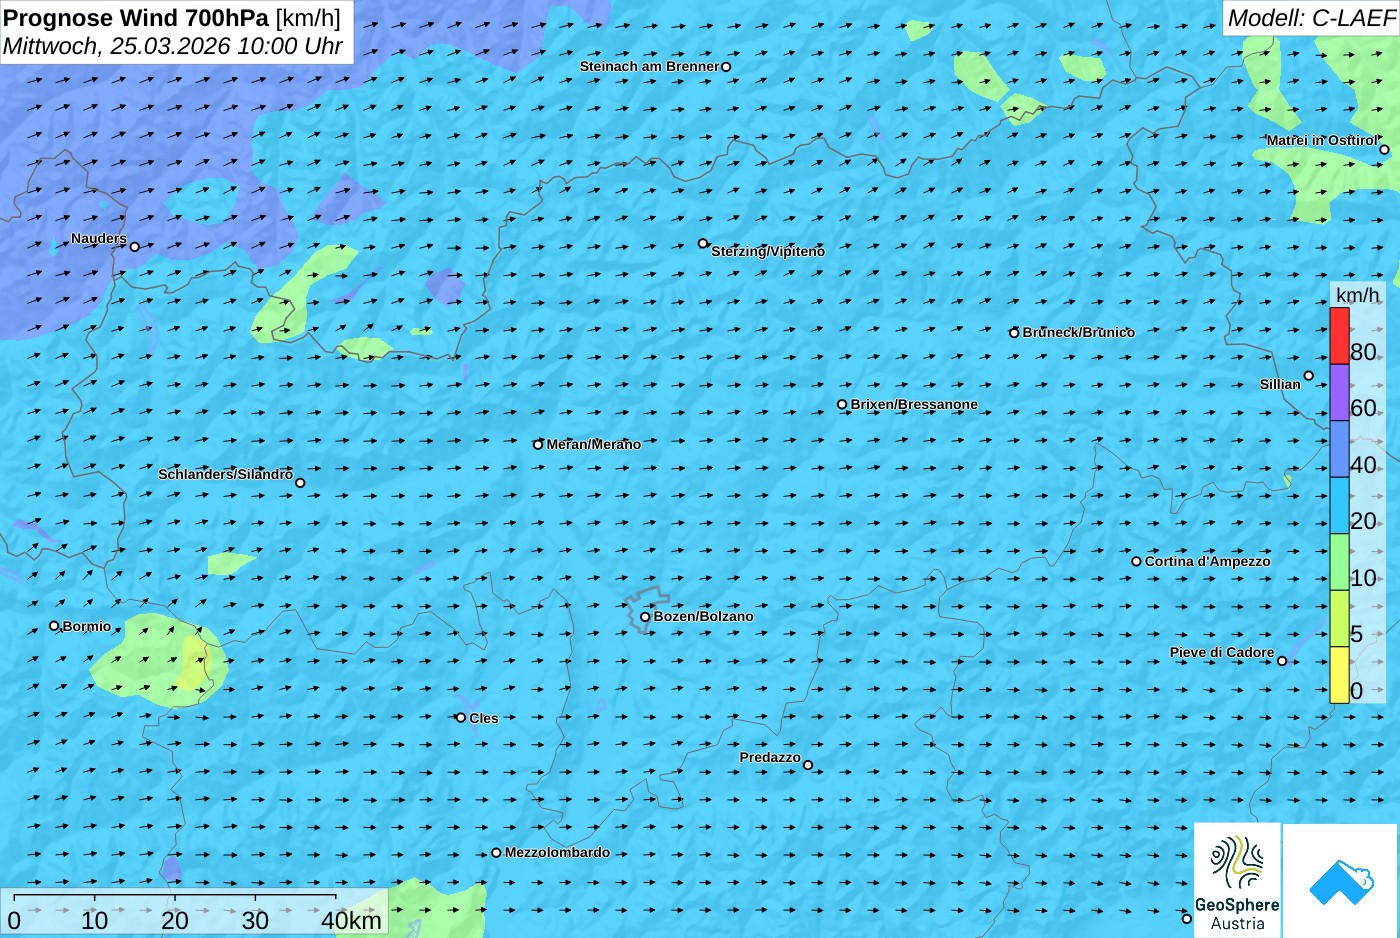Click the purple 60 km/h legend color
The width and height of the screenshot is (1400, 938).
point(1339,392)
